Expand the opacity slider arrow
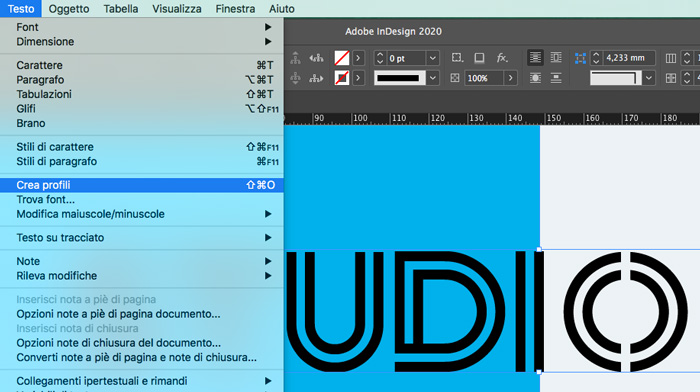Viewport: 700px width, 392px height. (x=510, y=78)
